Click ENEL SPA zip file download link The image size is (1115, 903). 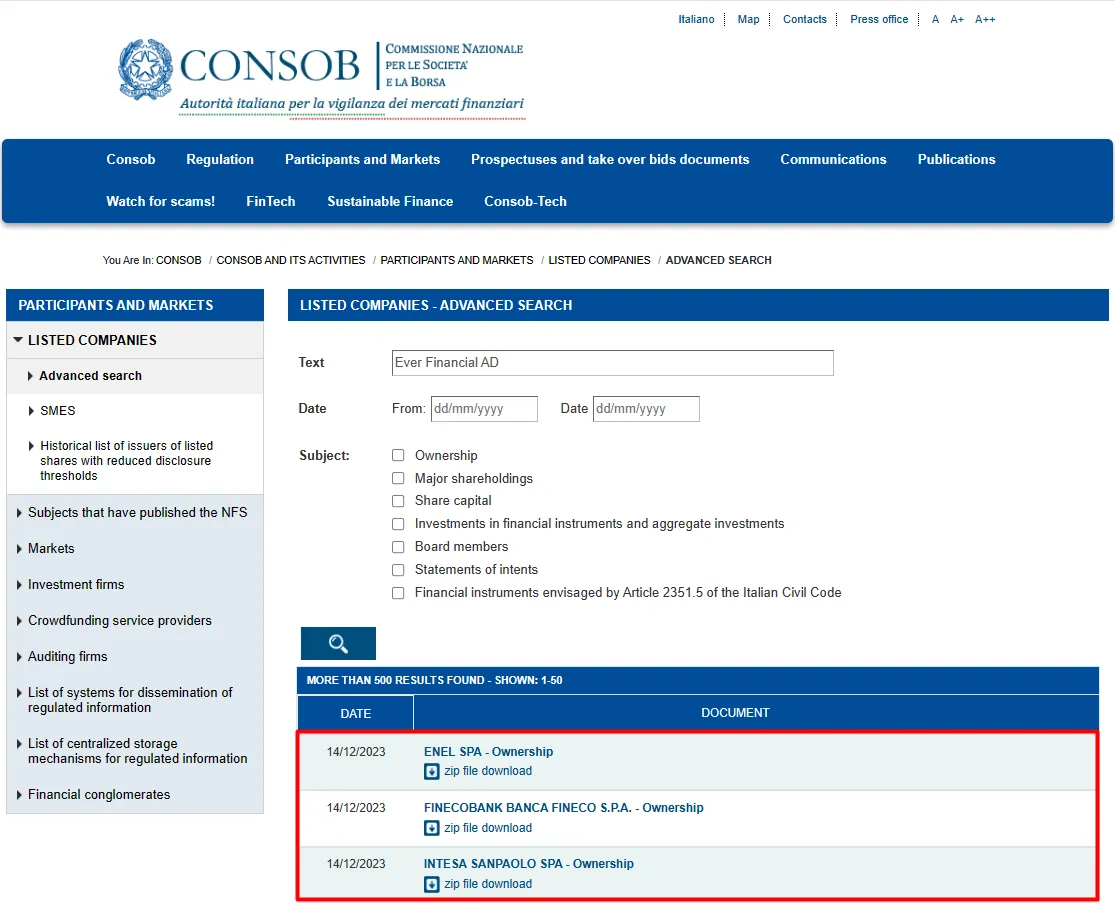(488, 771)
